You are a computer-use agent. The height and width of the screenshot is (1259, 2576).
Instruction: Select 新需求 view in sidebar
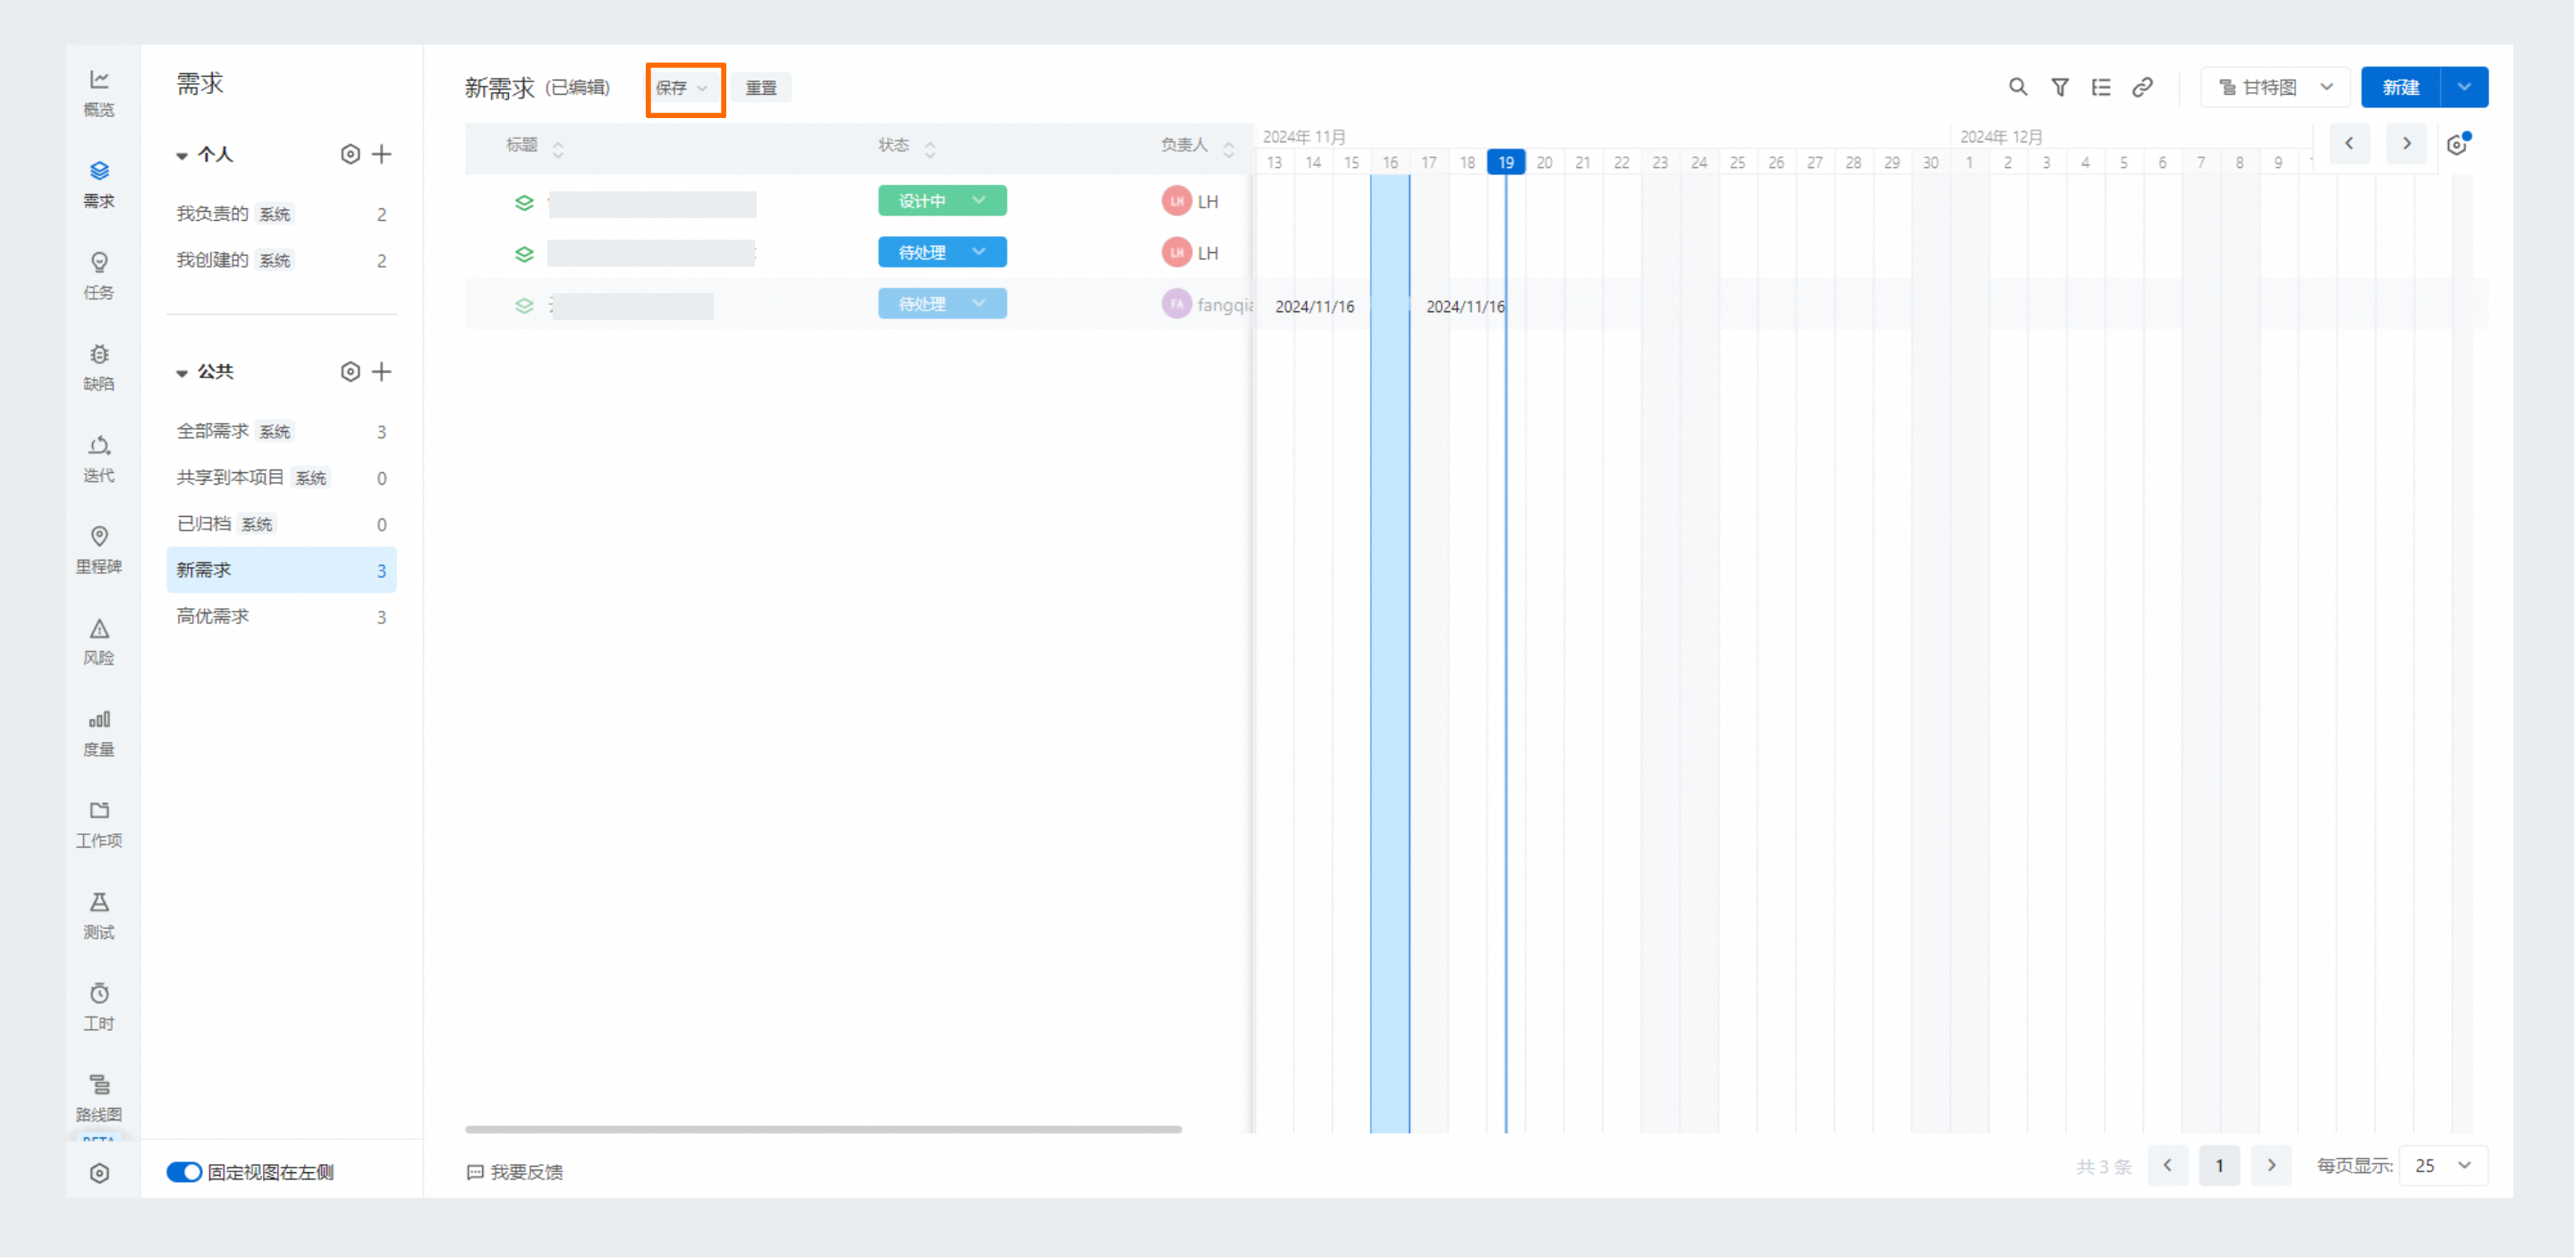(281, 570)
